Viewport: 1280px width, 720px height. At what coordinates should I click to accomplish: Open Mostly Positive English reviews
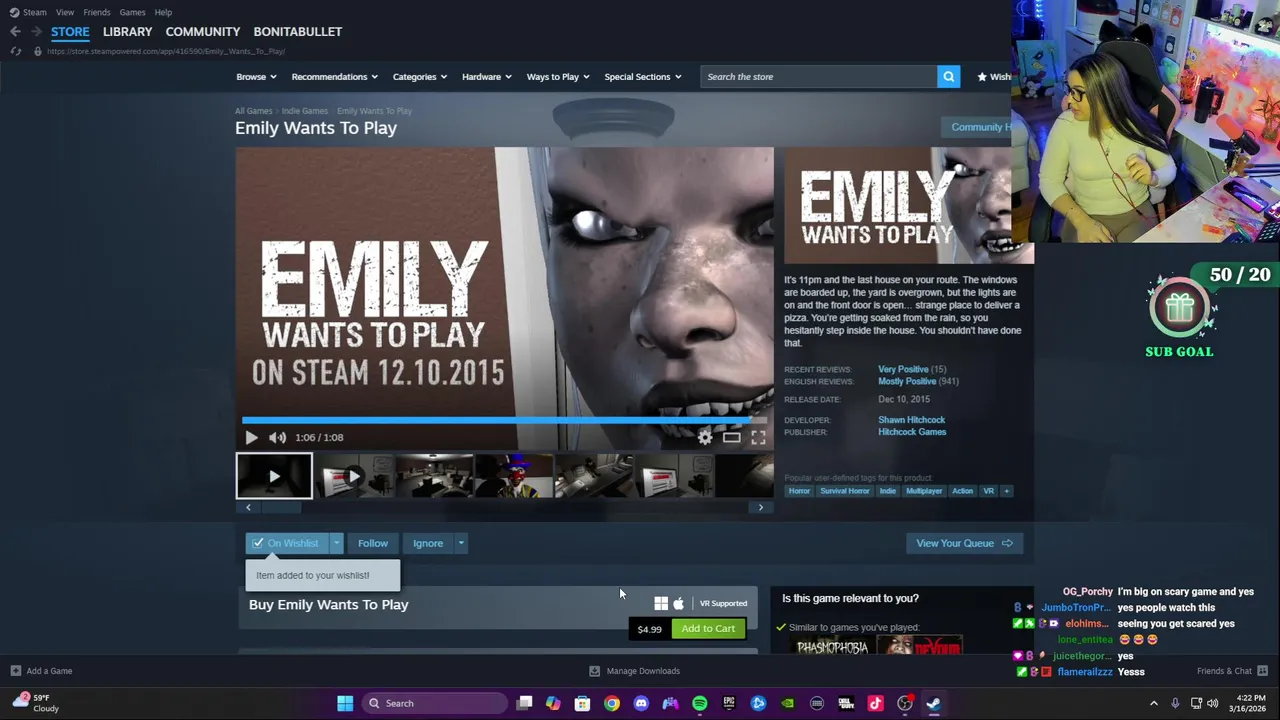click(x=907, y=381)
